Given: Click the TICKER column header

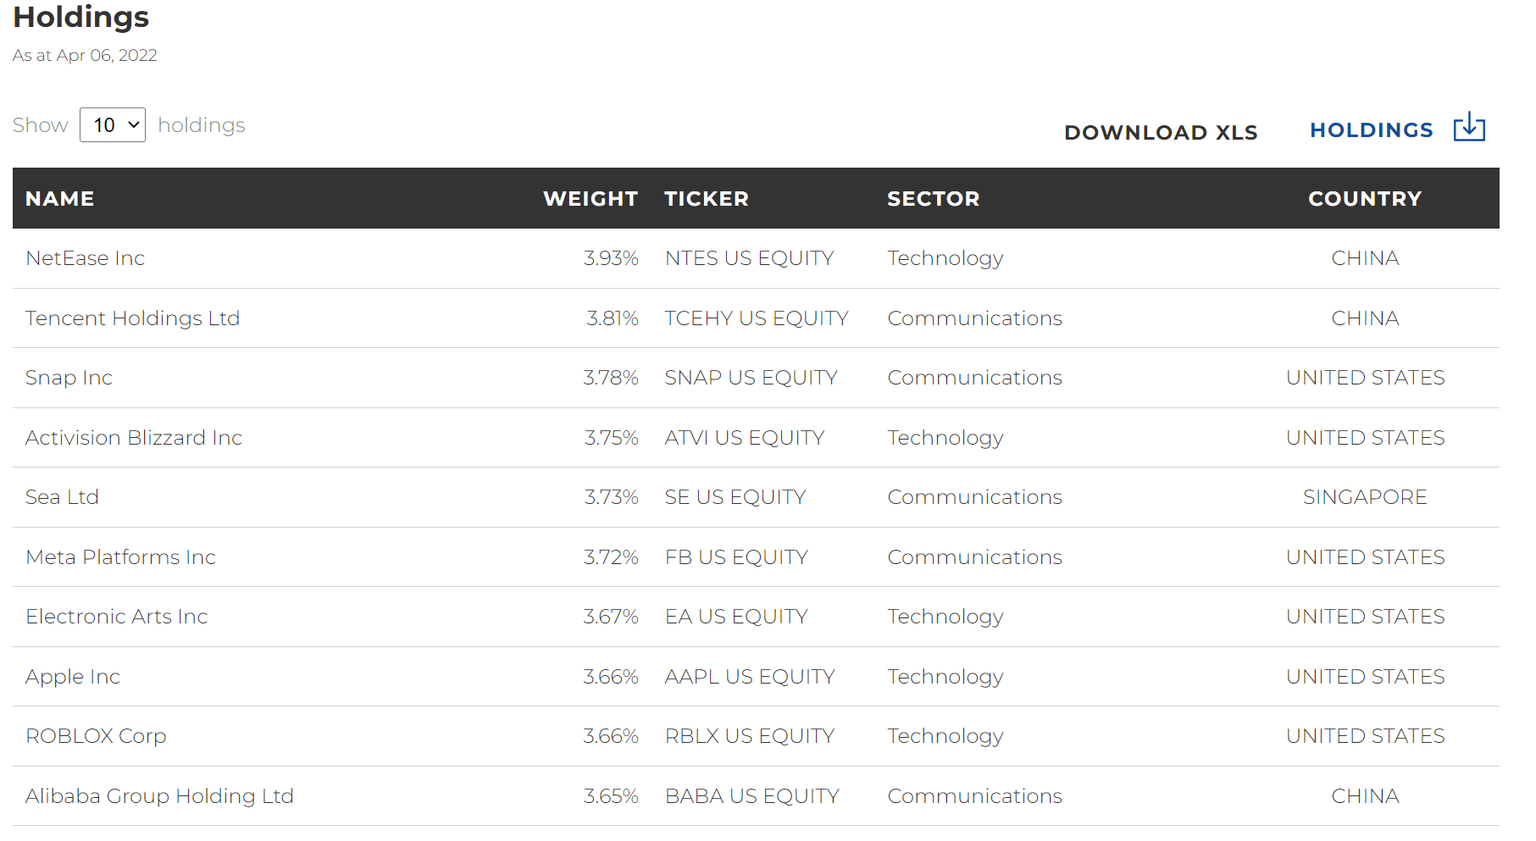Looking at the screenshot, I should 706,199.
